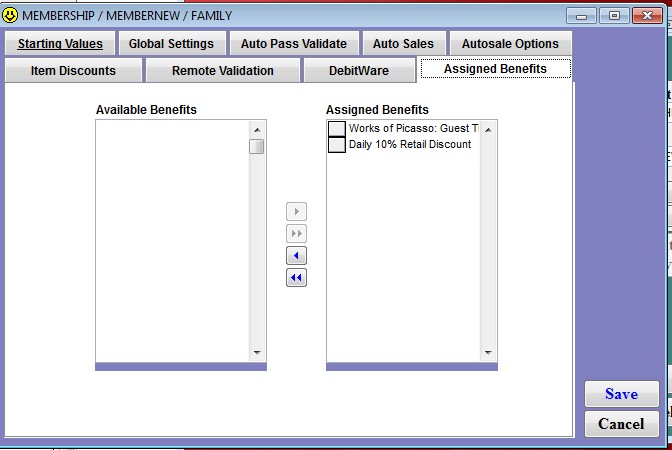The height and width of the screenshot is (450, 672).
Task: Click the move-all-right double arrow button
Action: click(x=296, y=234)
